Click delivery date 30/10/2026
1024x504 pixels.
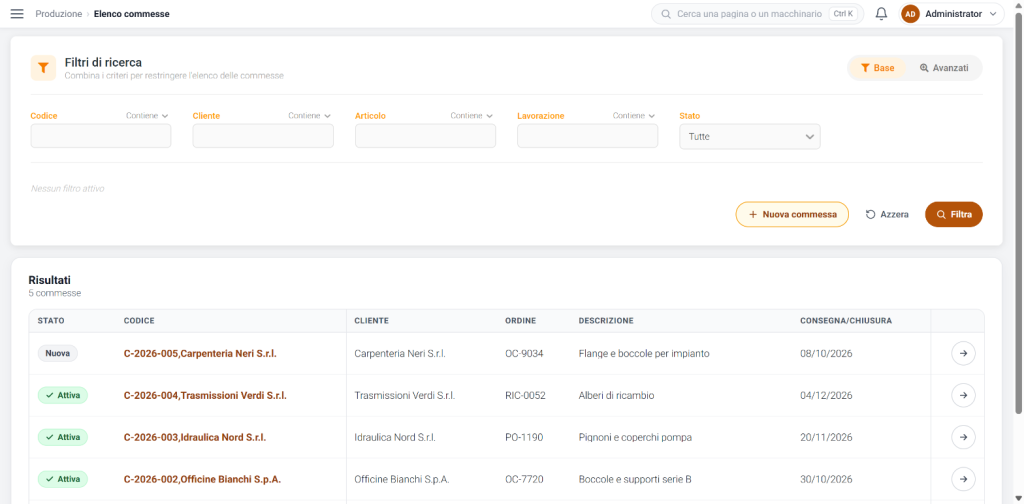(826, 479)
